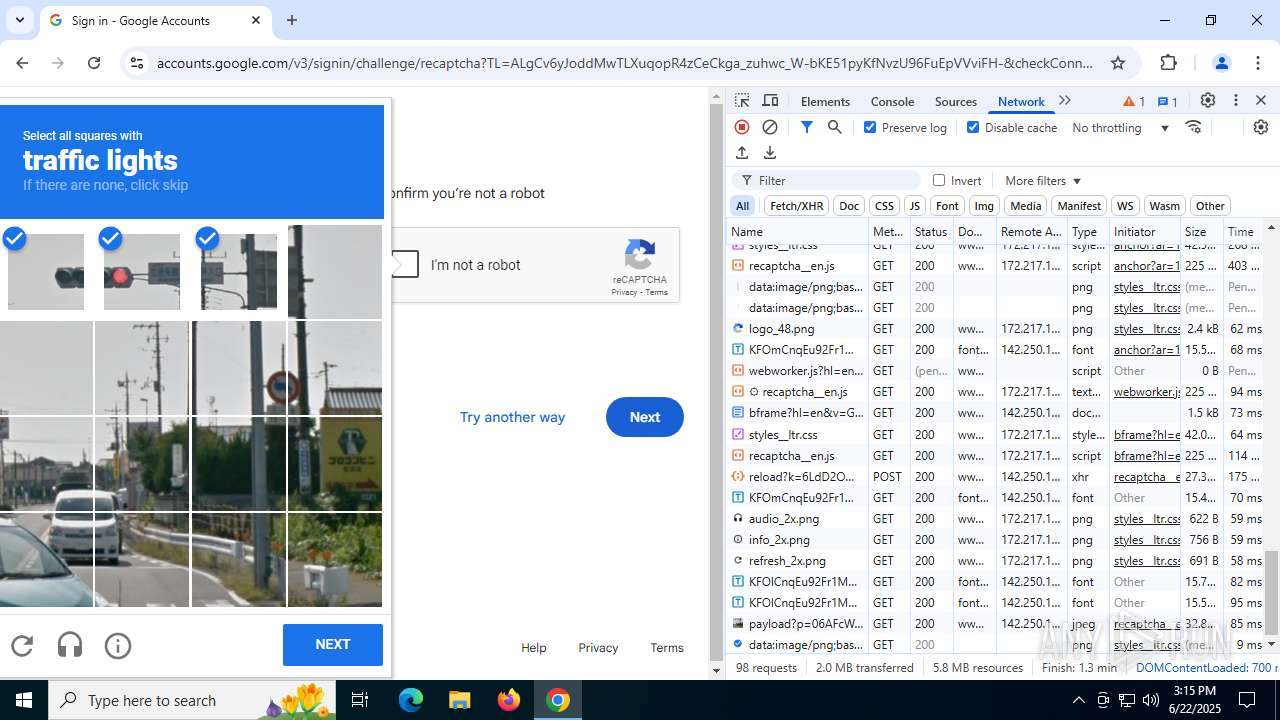Deselect the third checked captcha tile
This screenshot has height=720, width=1280.
(x=238, y=272)
